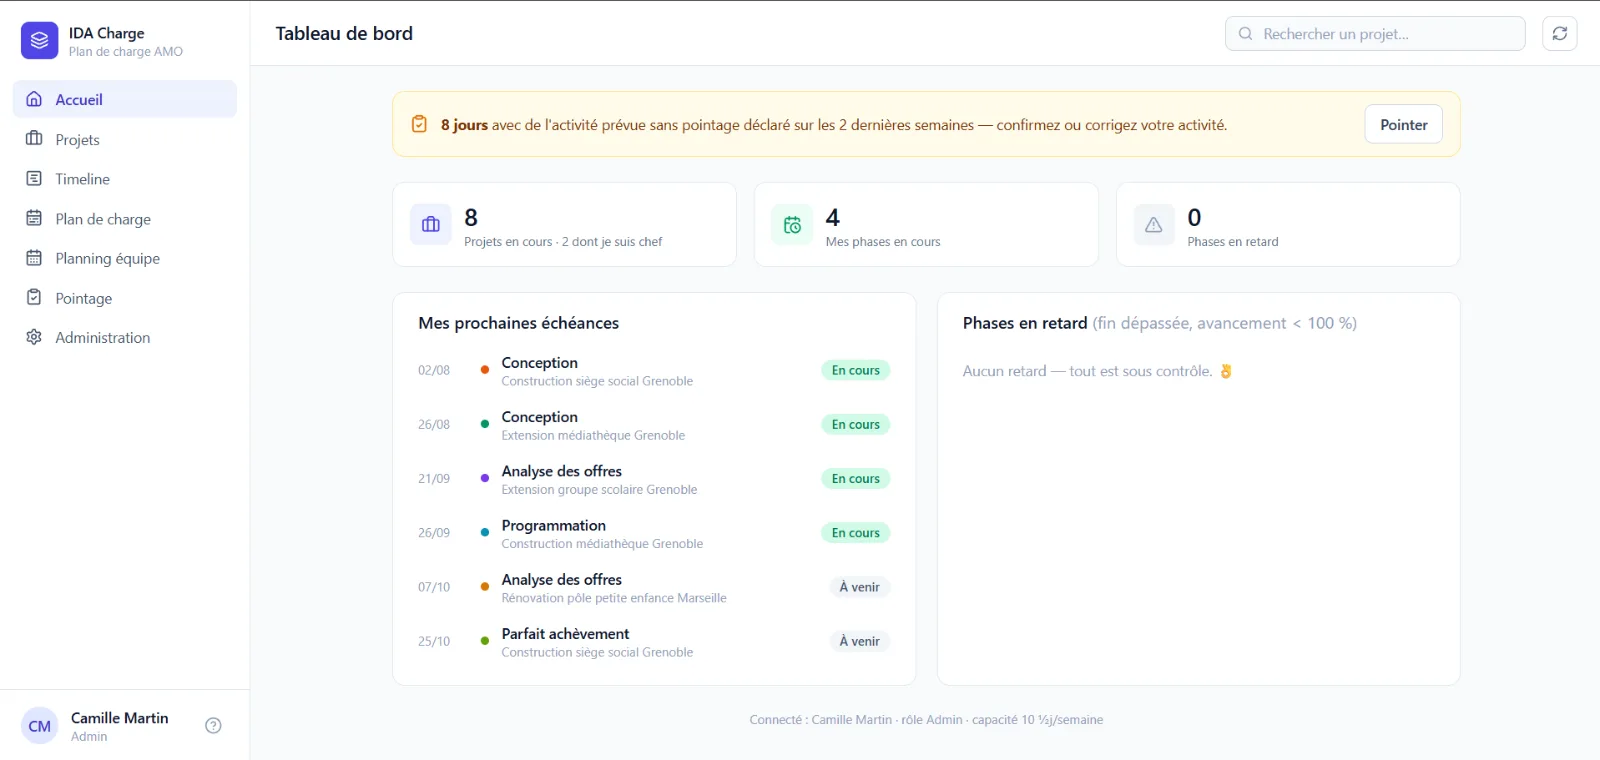Viewport: 1600px width, 760px height.
Task: Open Plan de charge page
Action: 125,218
